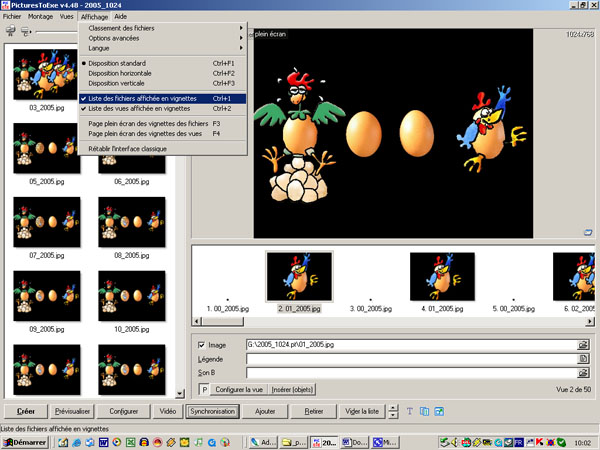Open the Aide menu
This screenshot has width=600, height=450.
(121, 16)
